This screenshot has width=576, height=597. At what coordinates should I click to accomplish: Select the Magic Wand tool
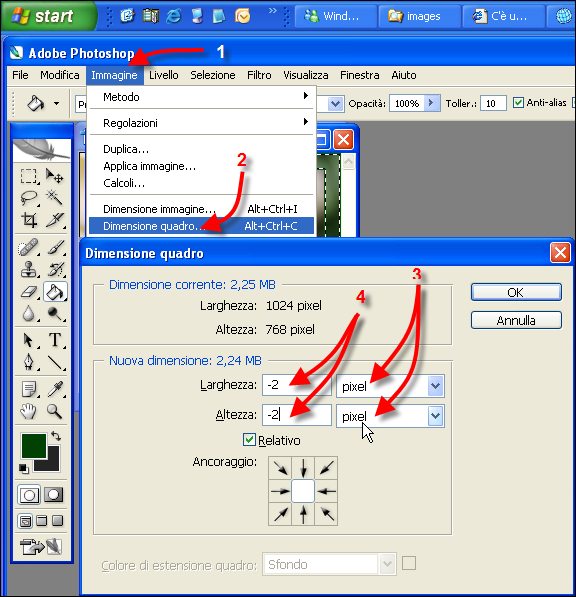coord(54,198)
